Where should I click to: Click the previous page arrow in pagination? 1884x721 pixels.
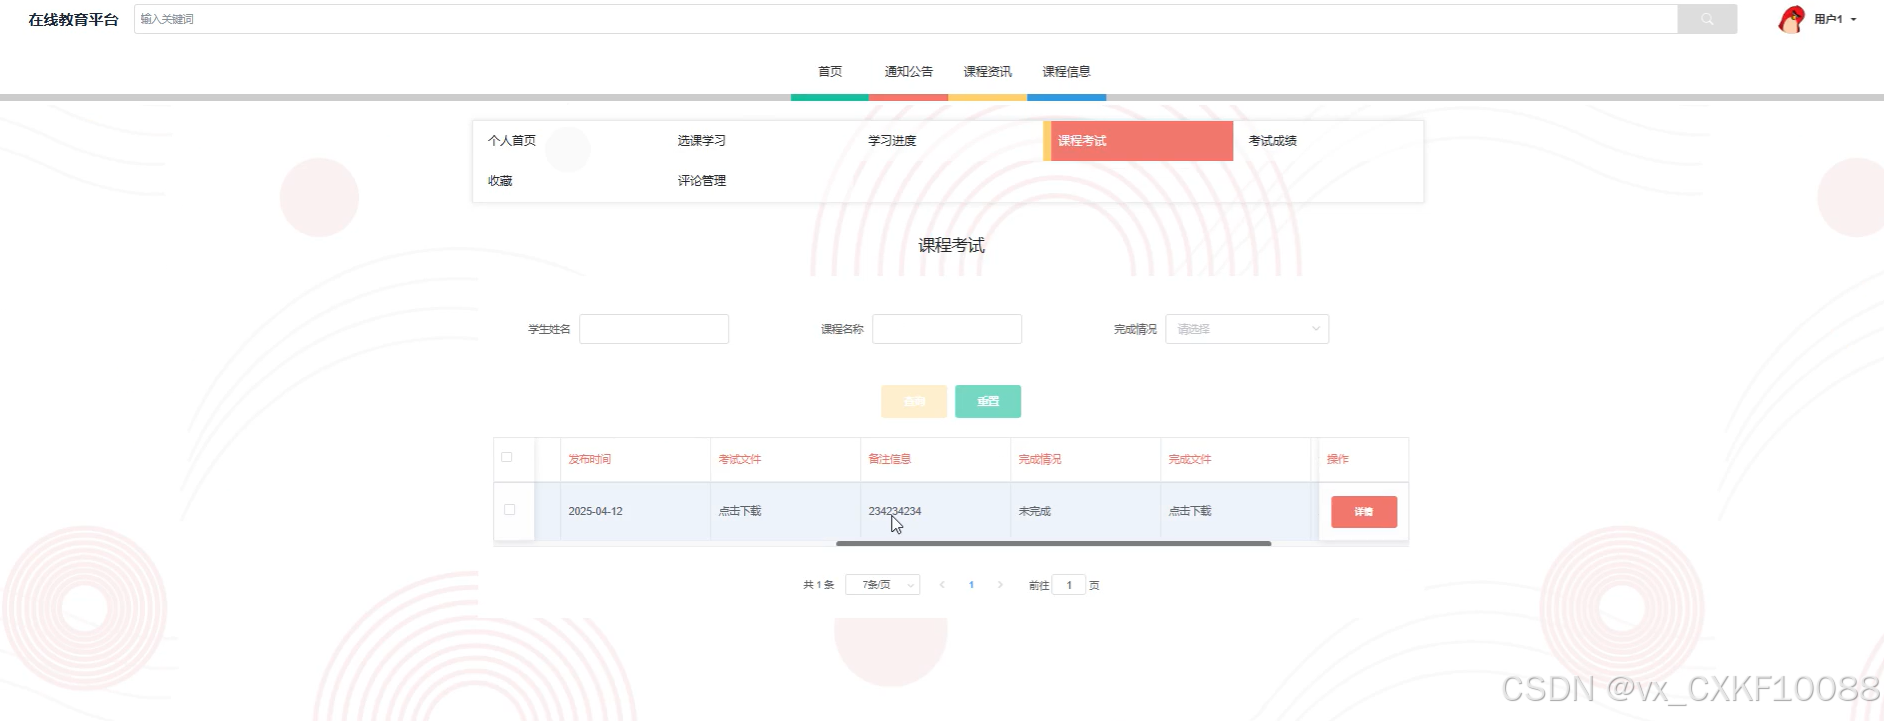(942, 585)
